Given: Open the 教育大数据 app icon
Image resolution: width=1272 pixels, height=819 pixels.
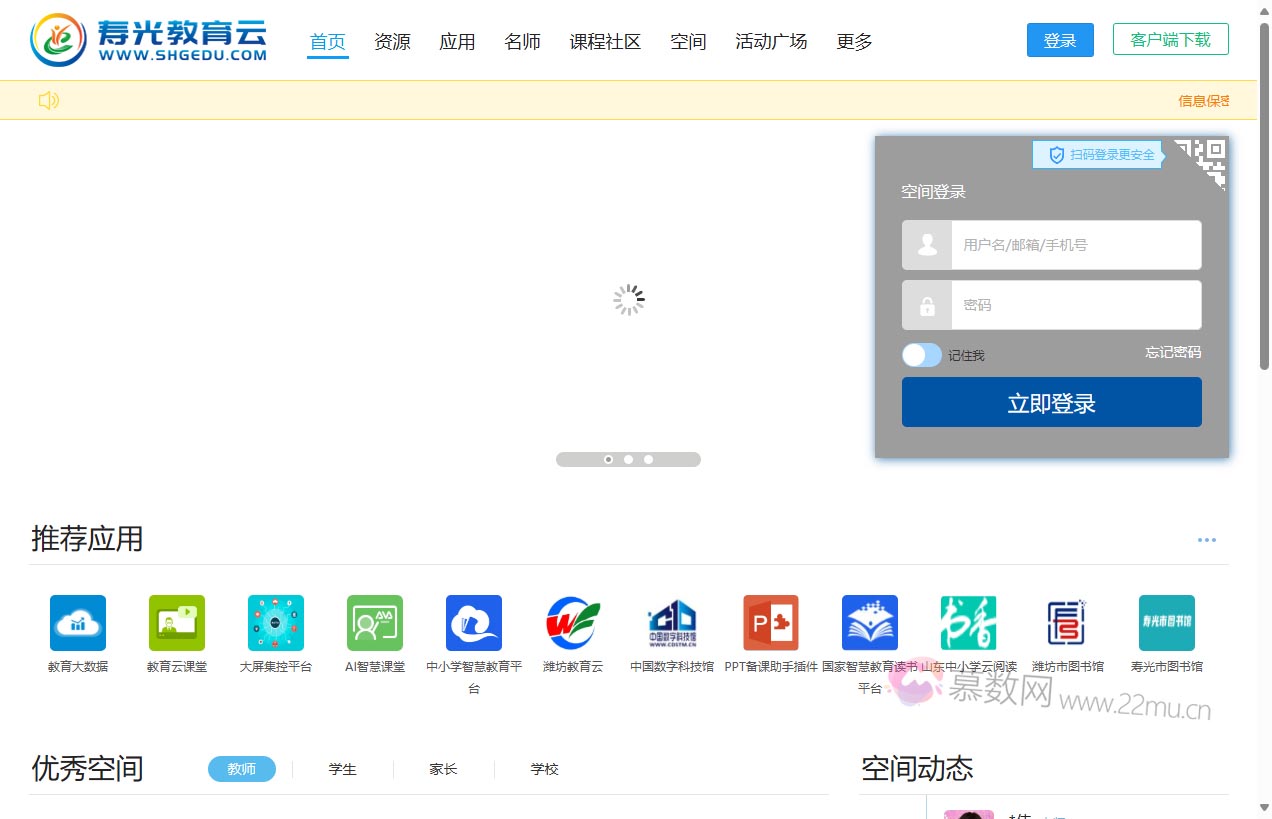Looking at the screenshot, I should click(x=78, y=623).
